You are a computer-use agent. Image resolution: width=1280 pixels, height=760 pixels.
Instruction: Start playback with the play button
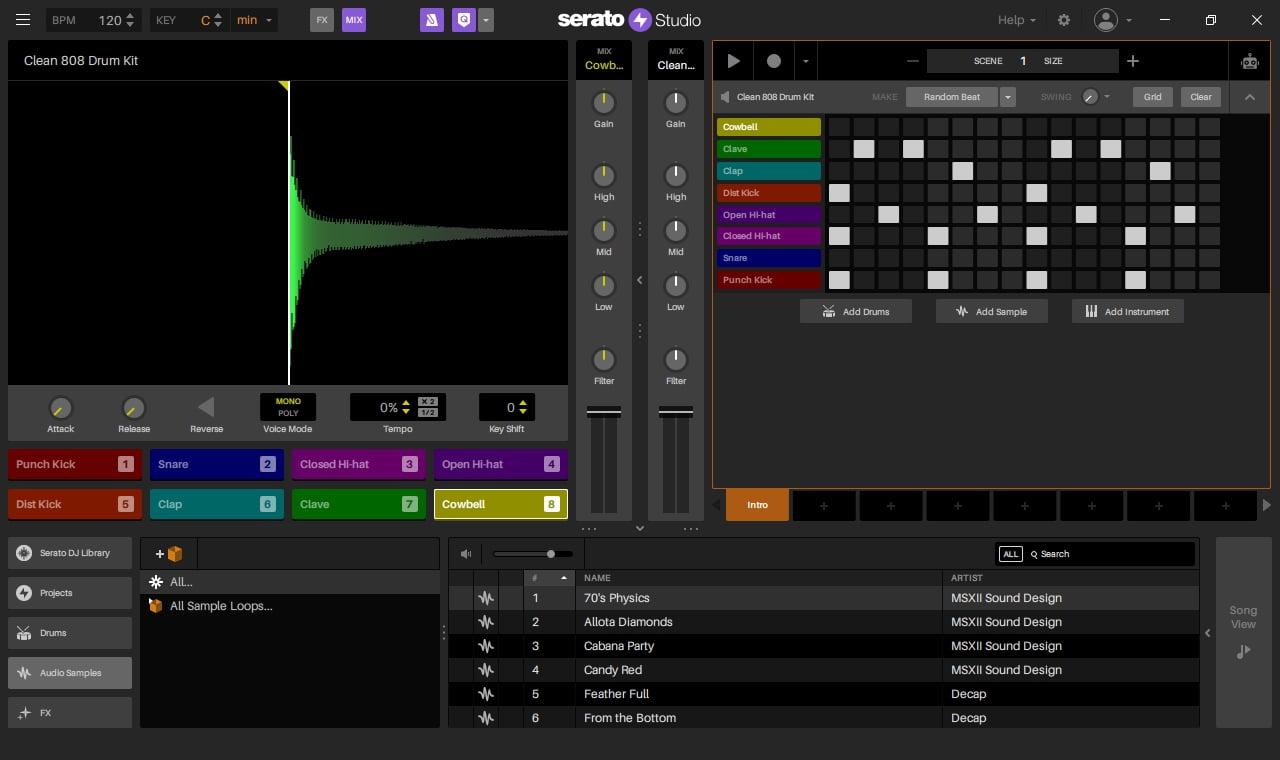[x=733, y=61]
